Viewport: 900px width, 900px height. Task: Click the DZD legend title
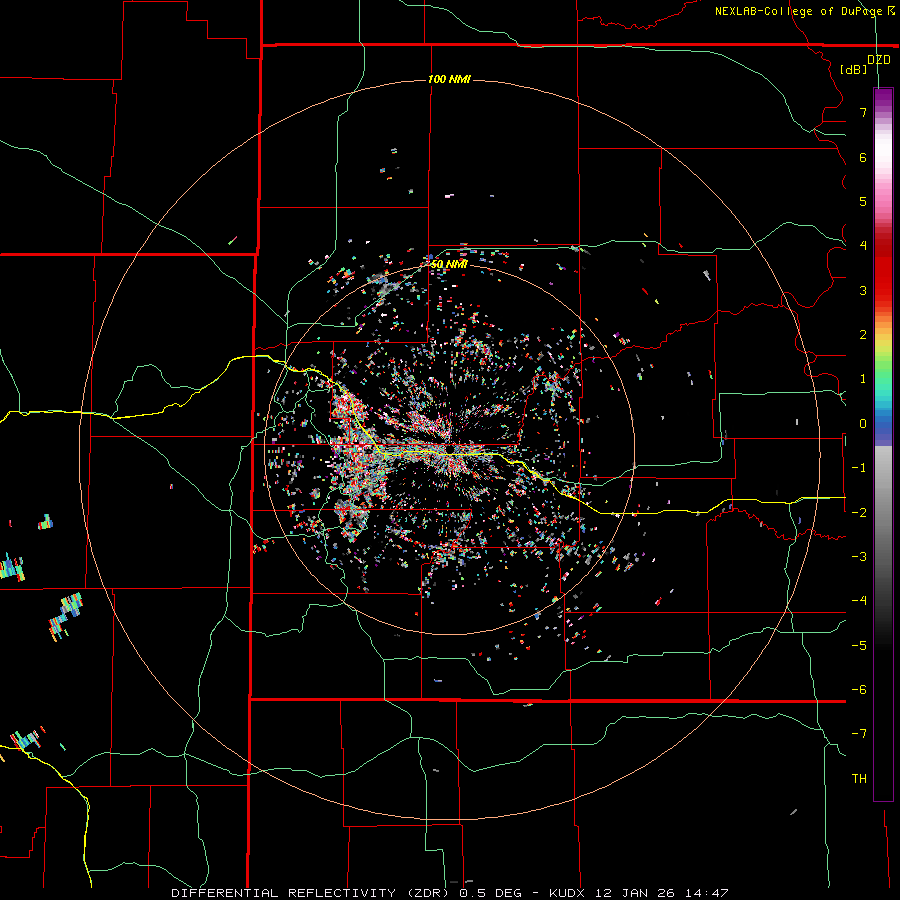point(879,60)
